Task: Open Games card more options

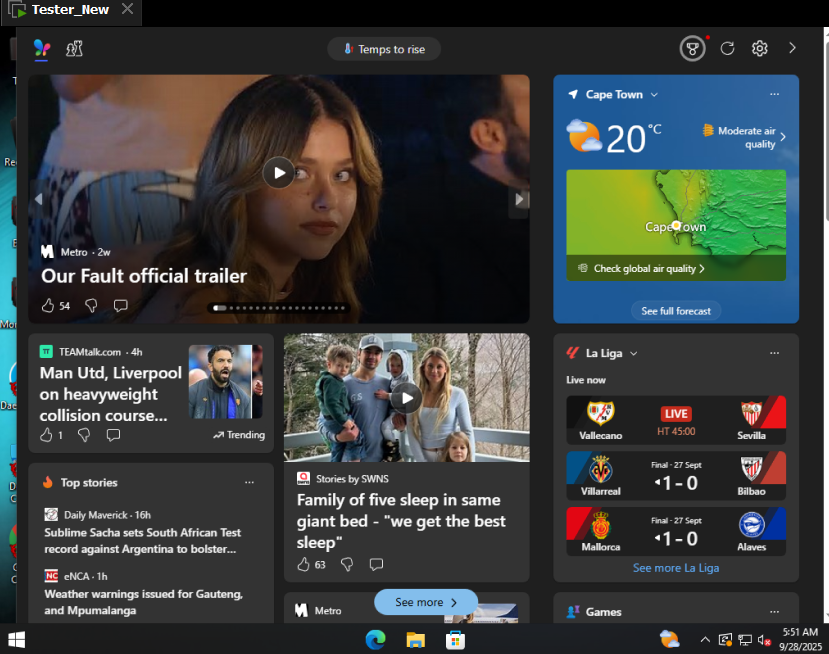Action: coord(775,612)
